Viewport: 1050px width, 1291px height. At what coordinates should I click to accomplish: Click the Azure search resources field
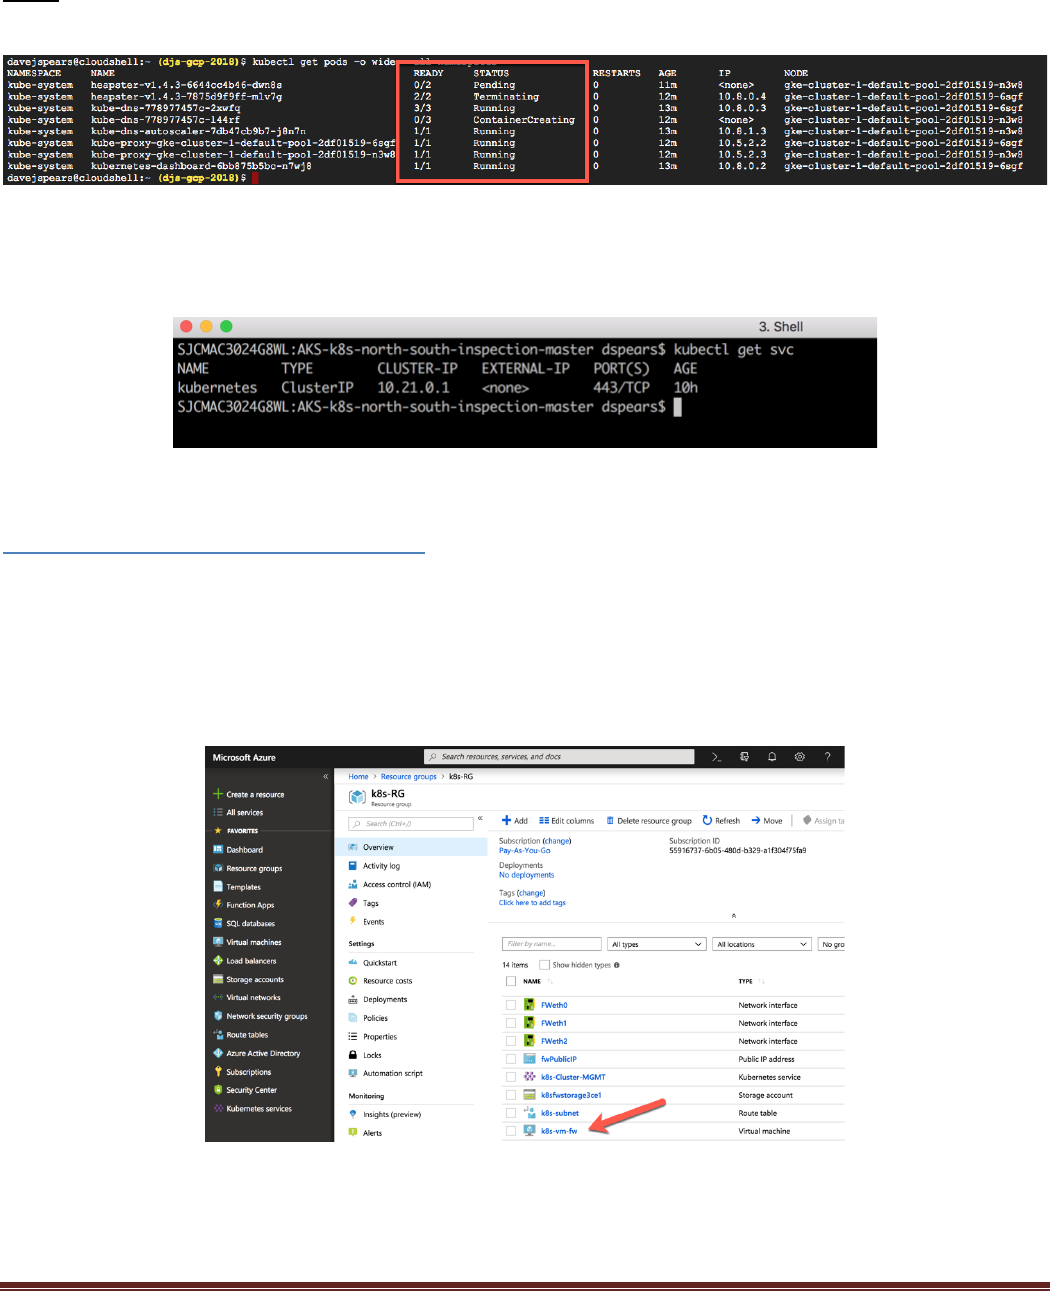[559, 757]
